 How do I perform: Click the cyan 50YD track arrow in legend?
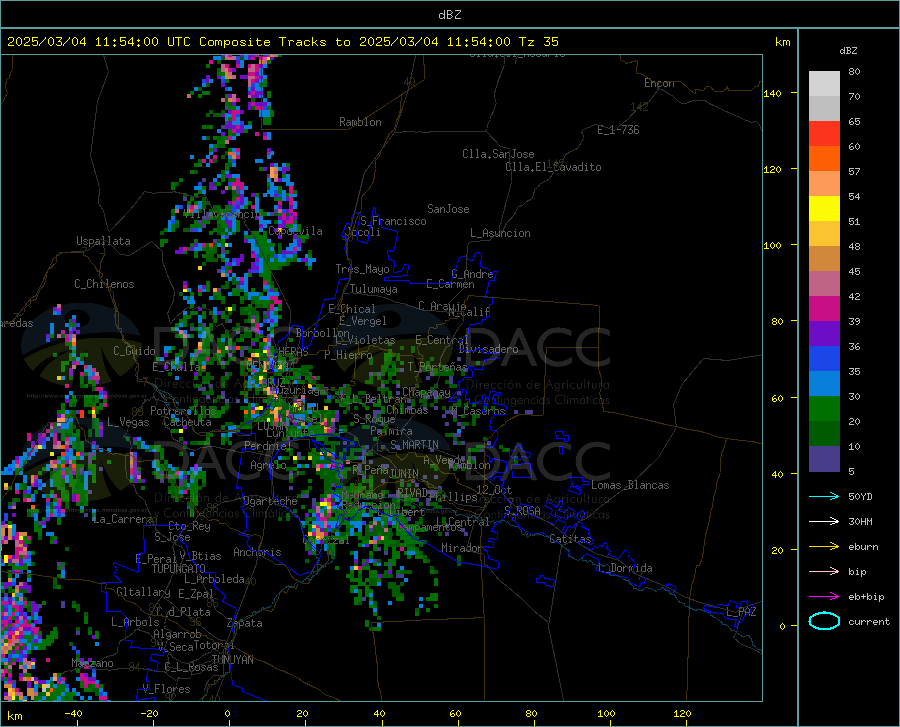(x=824, y=496)
